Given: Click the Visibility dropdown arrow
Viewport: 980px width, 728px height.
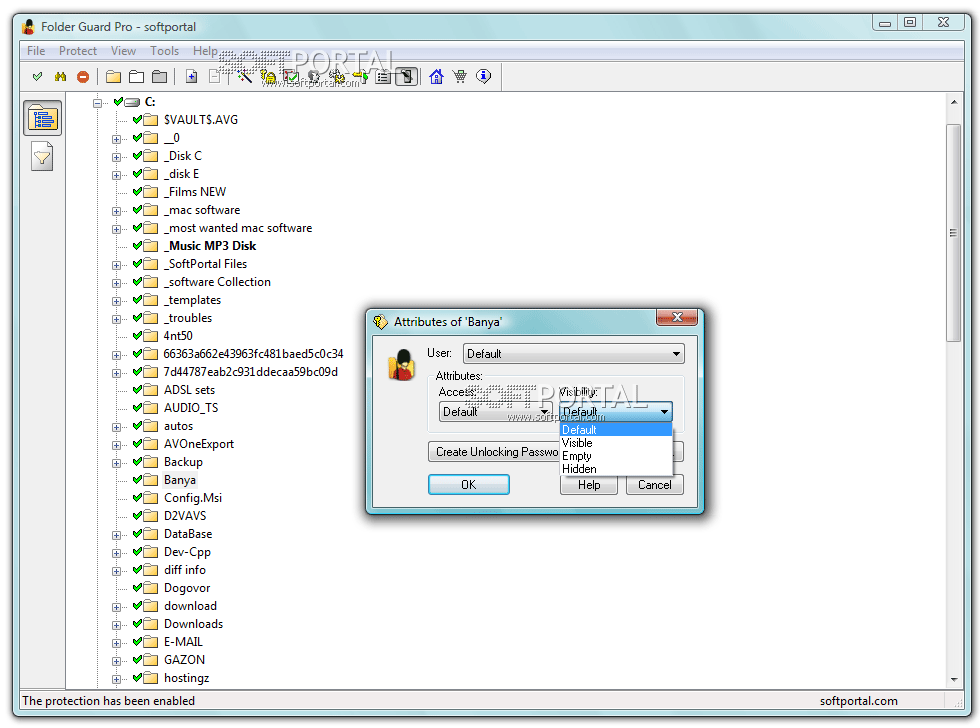Looking at the screenshot, I should [664, 412].
